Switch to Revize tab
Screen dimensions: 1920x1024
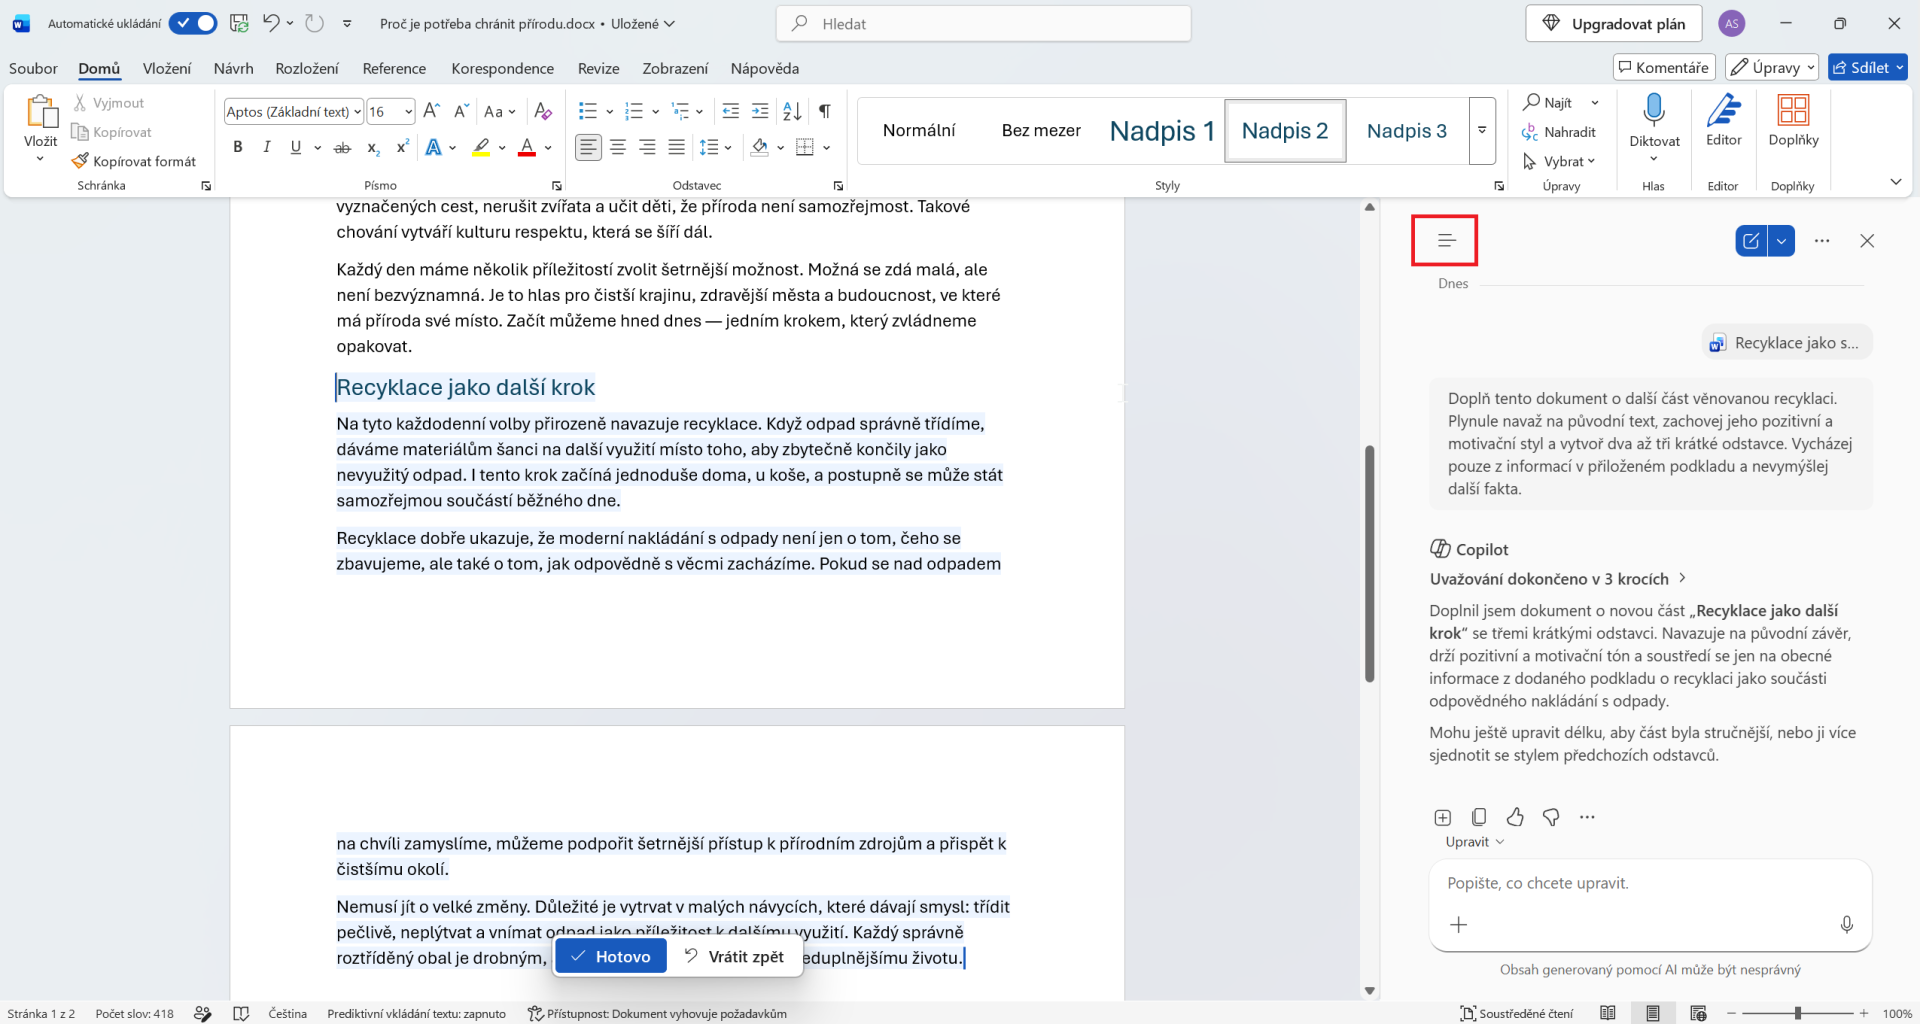pyautogui.click(x=598, y=68)
